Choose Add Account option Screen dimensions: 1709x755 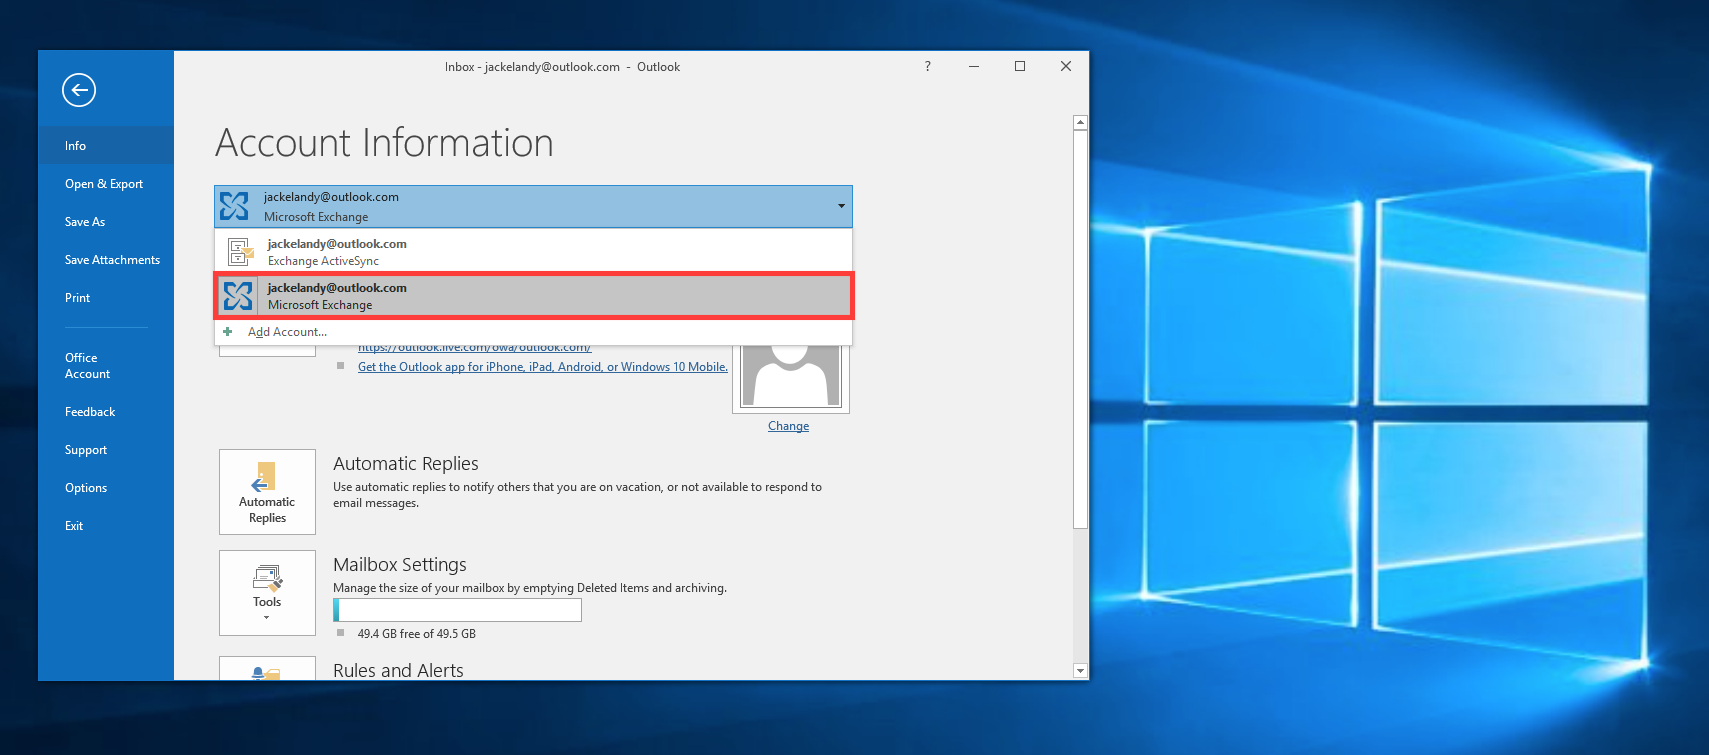[533, 332]
